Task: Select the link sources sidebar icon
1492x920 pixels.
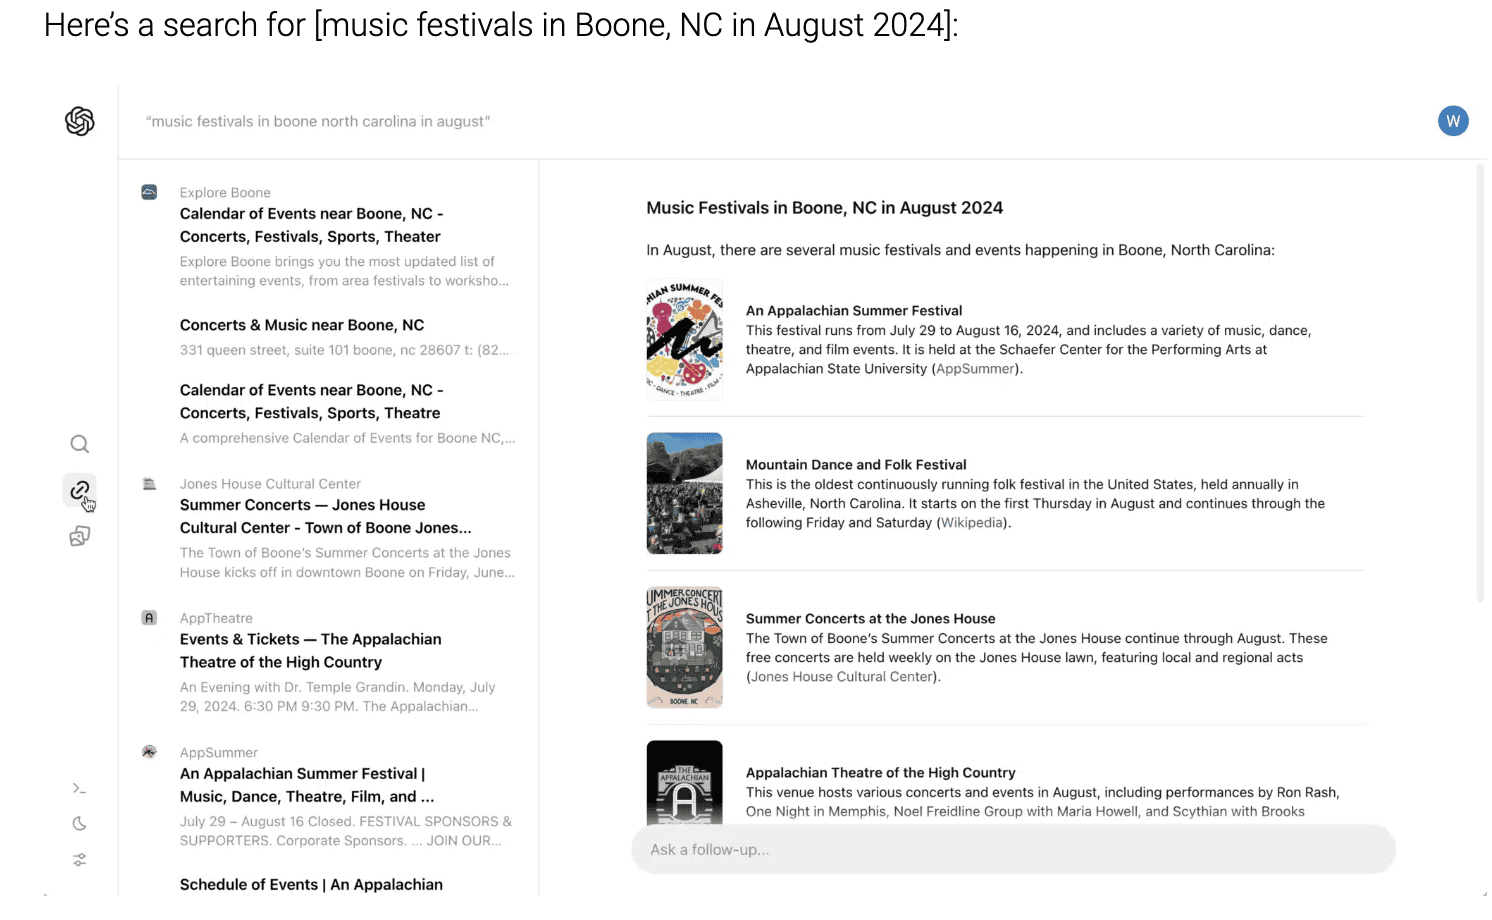Action: coord(80,490)
